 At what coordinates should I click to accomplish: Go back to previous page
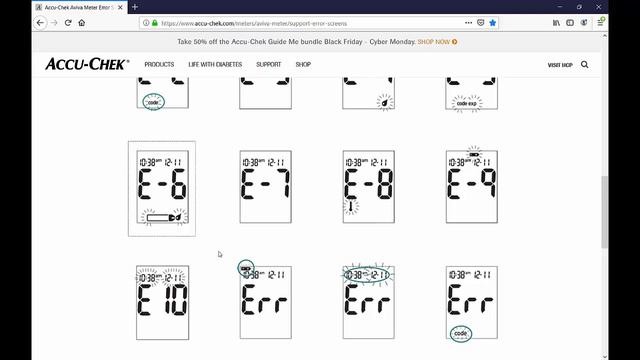[x=40, y=23]
